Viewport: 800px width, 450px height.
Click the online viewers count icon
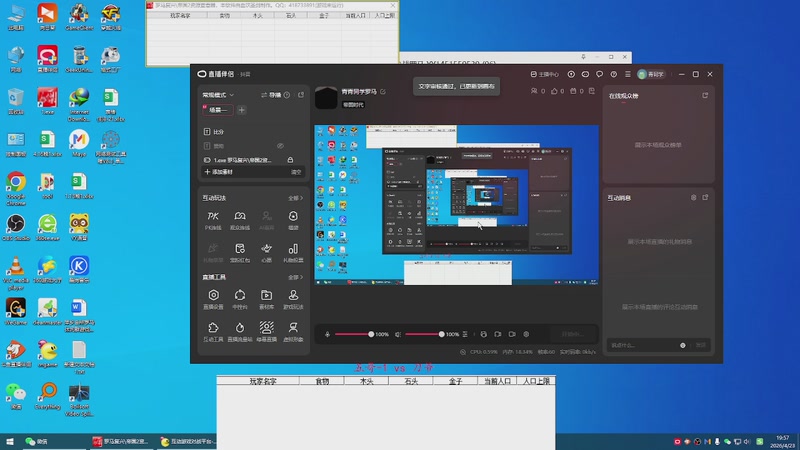point(534,91)
